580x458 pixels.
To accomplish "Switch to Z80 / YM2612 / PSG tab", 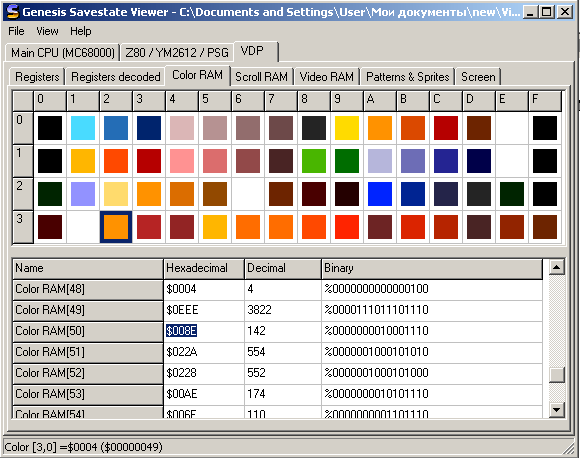I will pyautogui.click(x=177, y=53).
